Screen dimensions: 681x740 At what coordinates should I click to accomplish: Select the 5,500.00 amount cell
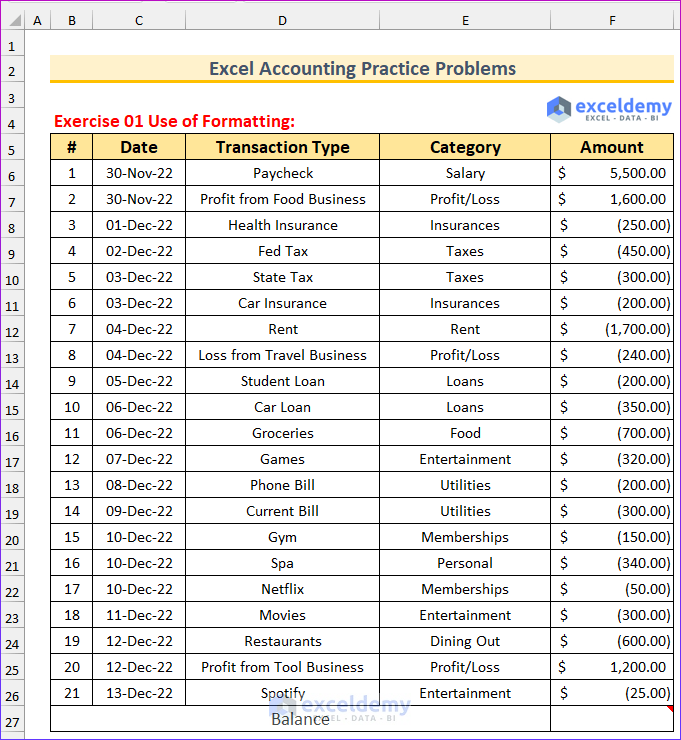pos(612,173)
